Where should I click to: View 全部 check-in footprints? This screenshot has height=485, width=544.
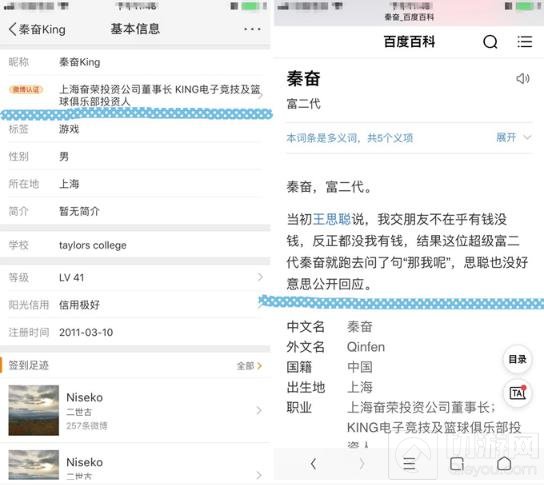tap(249, 366)
